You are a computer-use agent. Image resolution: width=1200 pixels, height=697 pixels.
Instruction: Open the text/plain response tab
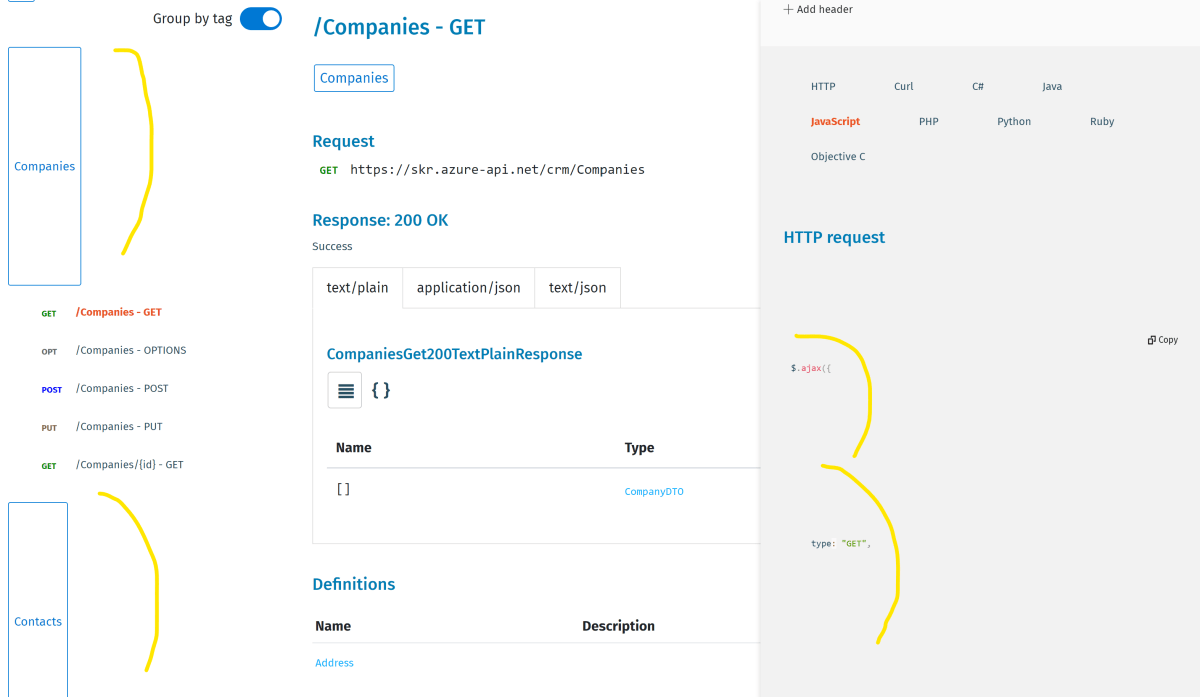[x=357, y=287]
